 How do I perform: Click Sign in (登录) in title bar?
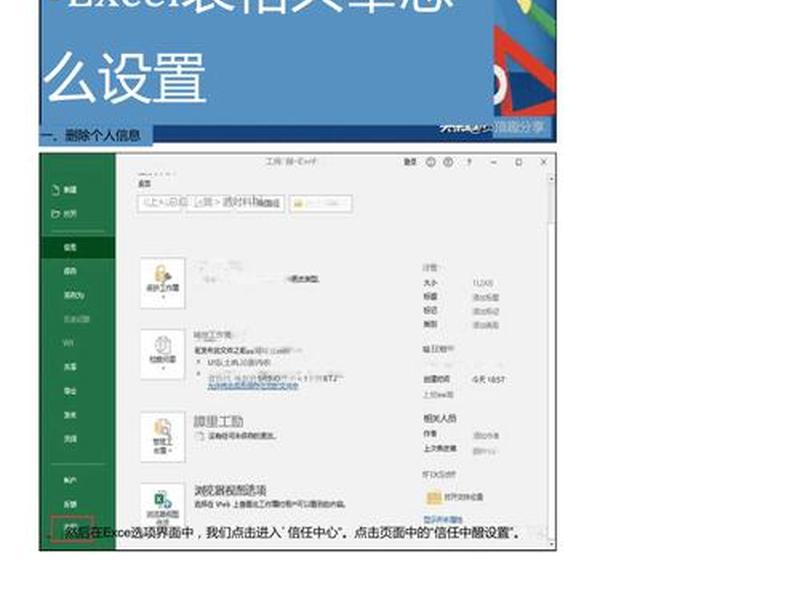tap(410, 162)
